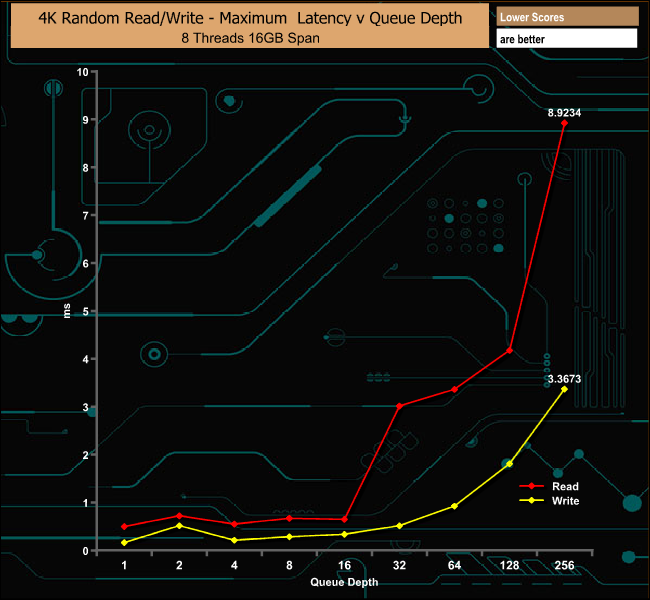650x600 pixels.
Task: Click the yellow Write marker at queue depth 16
Action: [x=344, y=534]
